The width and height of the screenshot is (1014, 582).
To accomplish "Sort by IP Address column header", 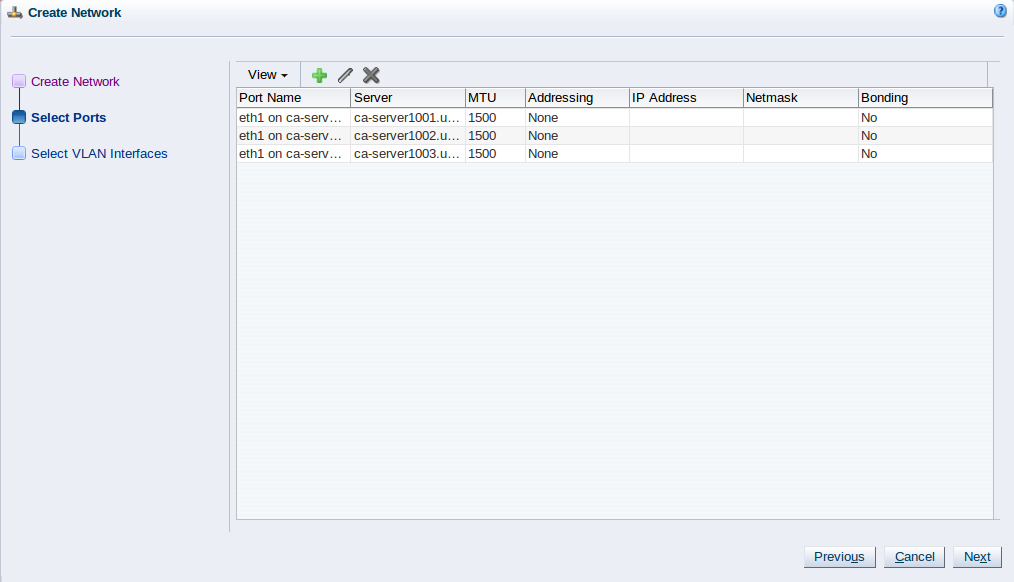I will (686, 98).
